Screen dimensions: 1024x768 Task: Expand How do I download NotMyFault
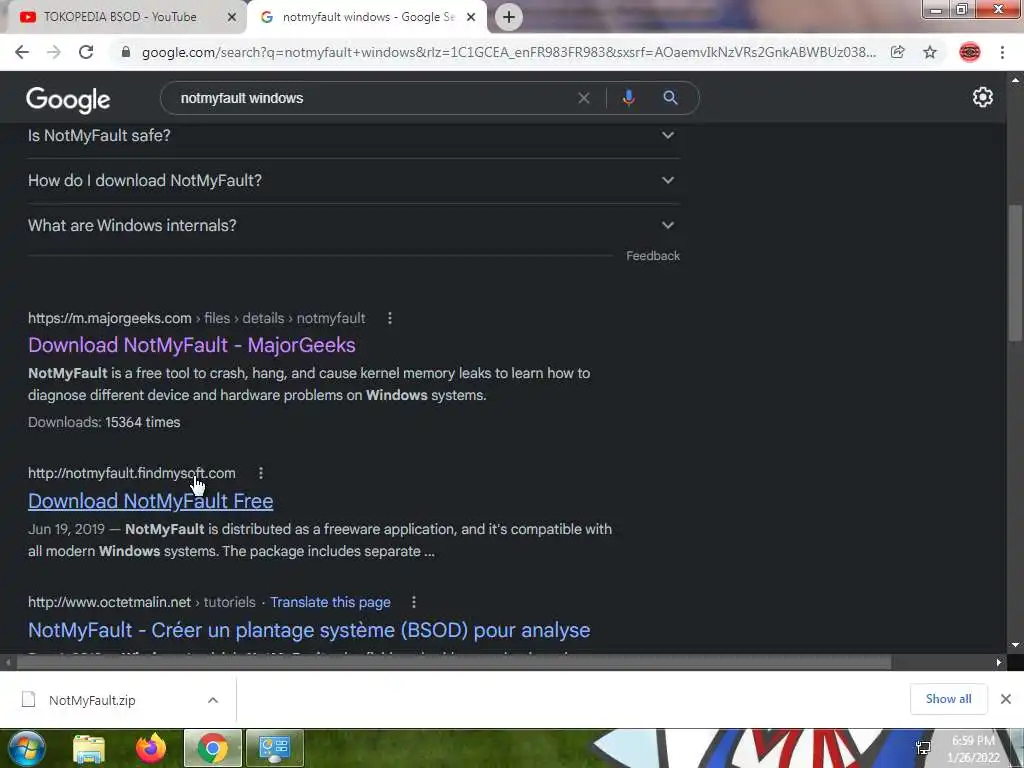353,180
